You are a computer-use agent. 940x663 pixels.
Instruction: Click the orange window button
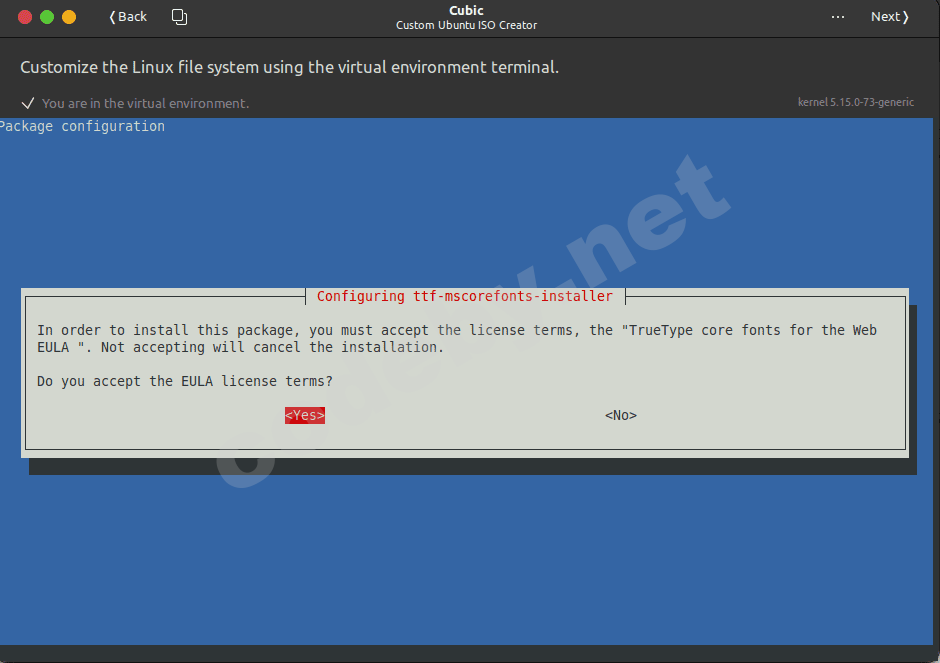click(x=69, y=17)
